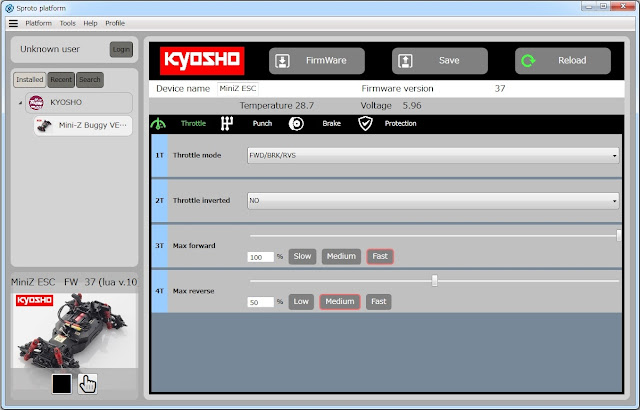
Task: Click the Punch gear-shift icon
Action: pyautogui.click(x=227, y=124)
